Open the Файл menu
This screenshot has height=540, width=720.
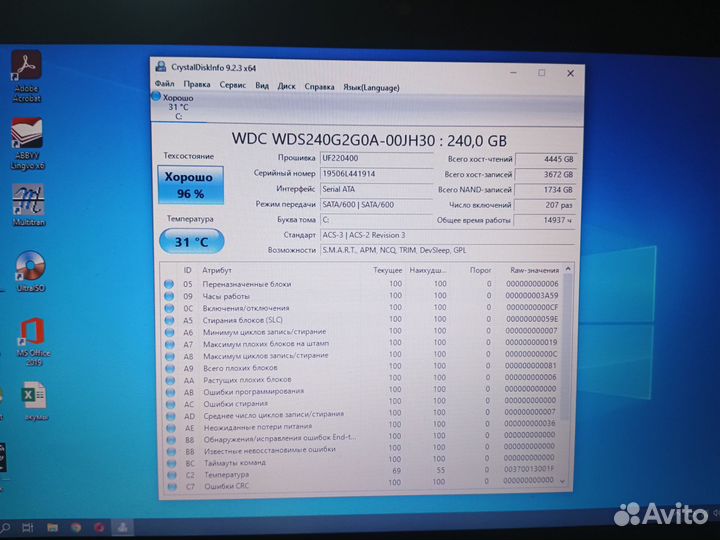pos(164,86)
